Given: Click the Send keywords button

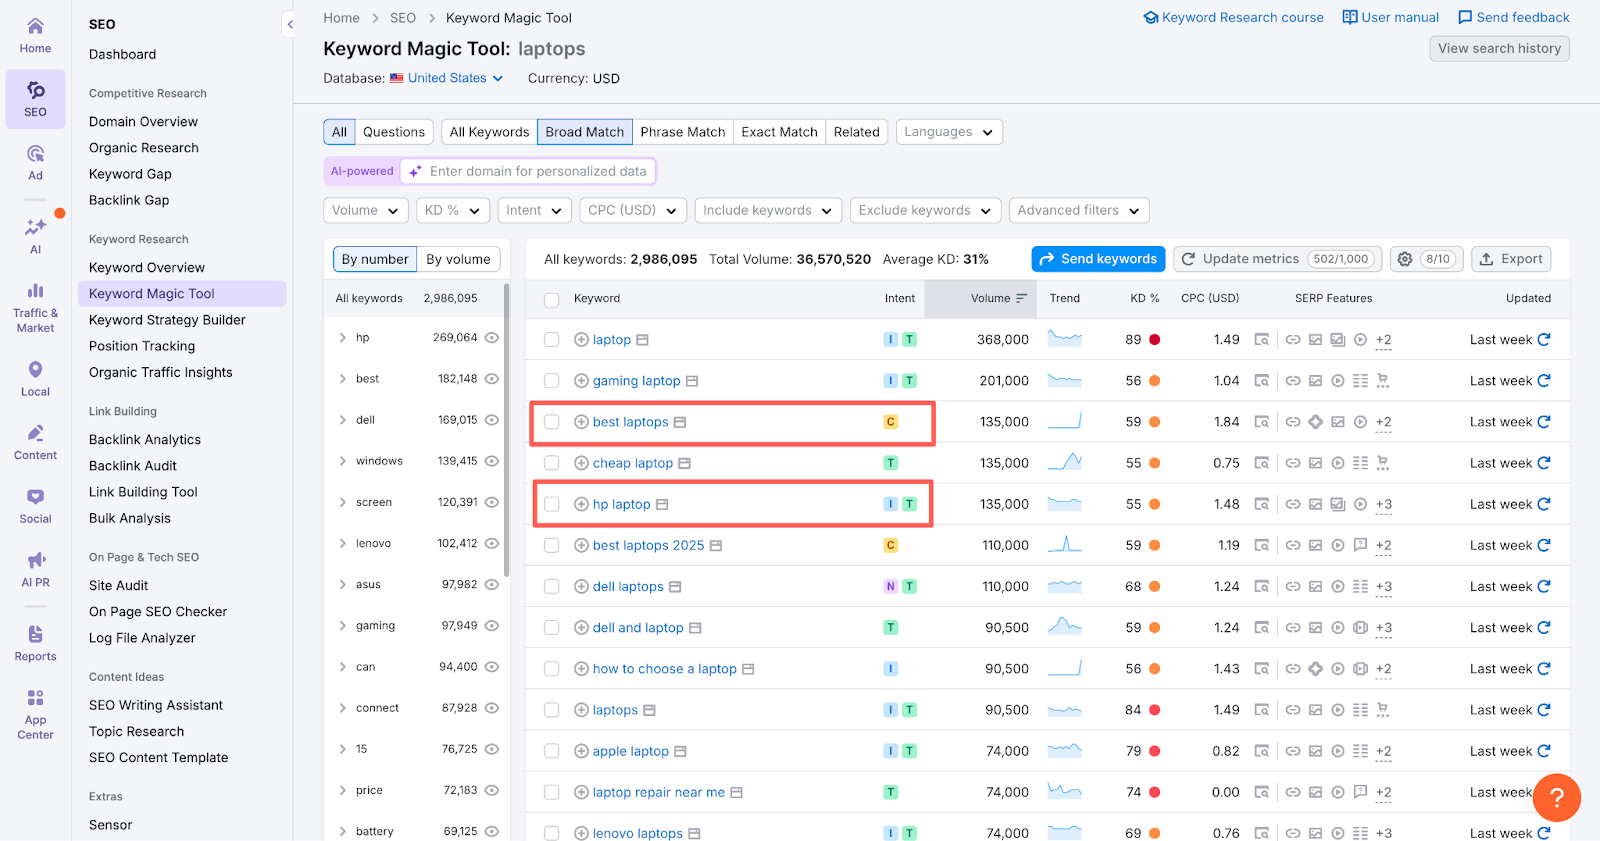Looking at the screenshot, I should pos(1098,259).
